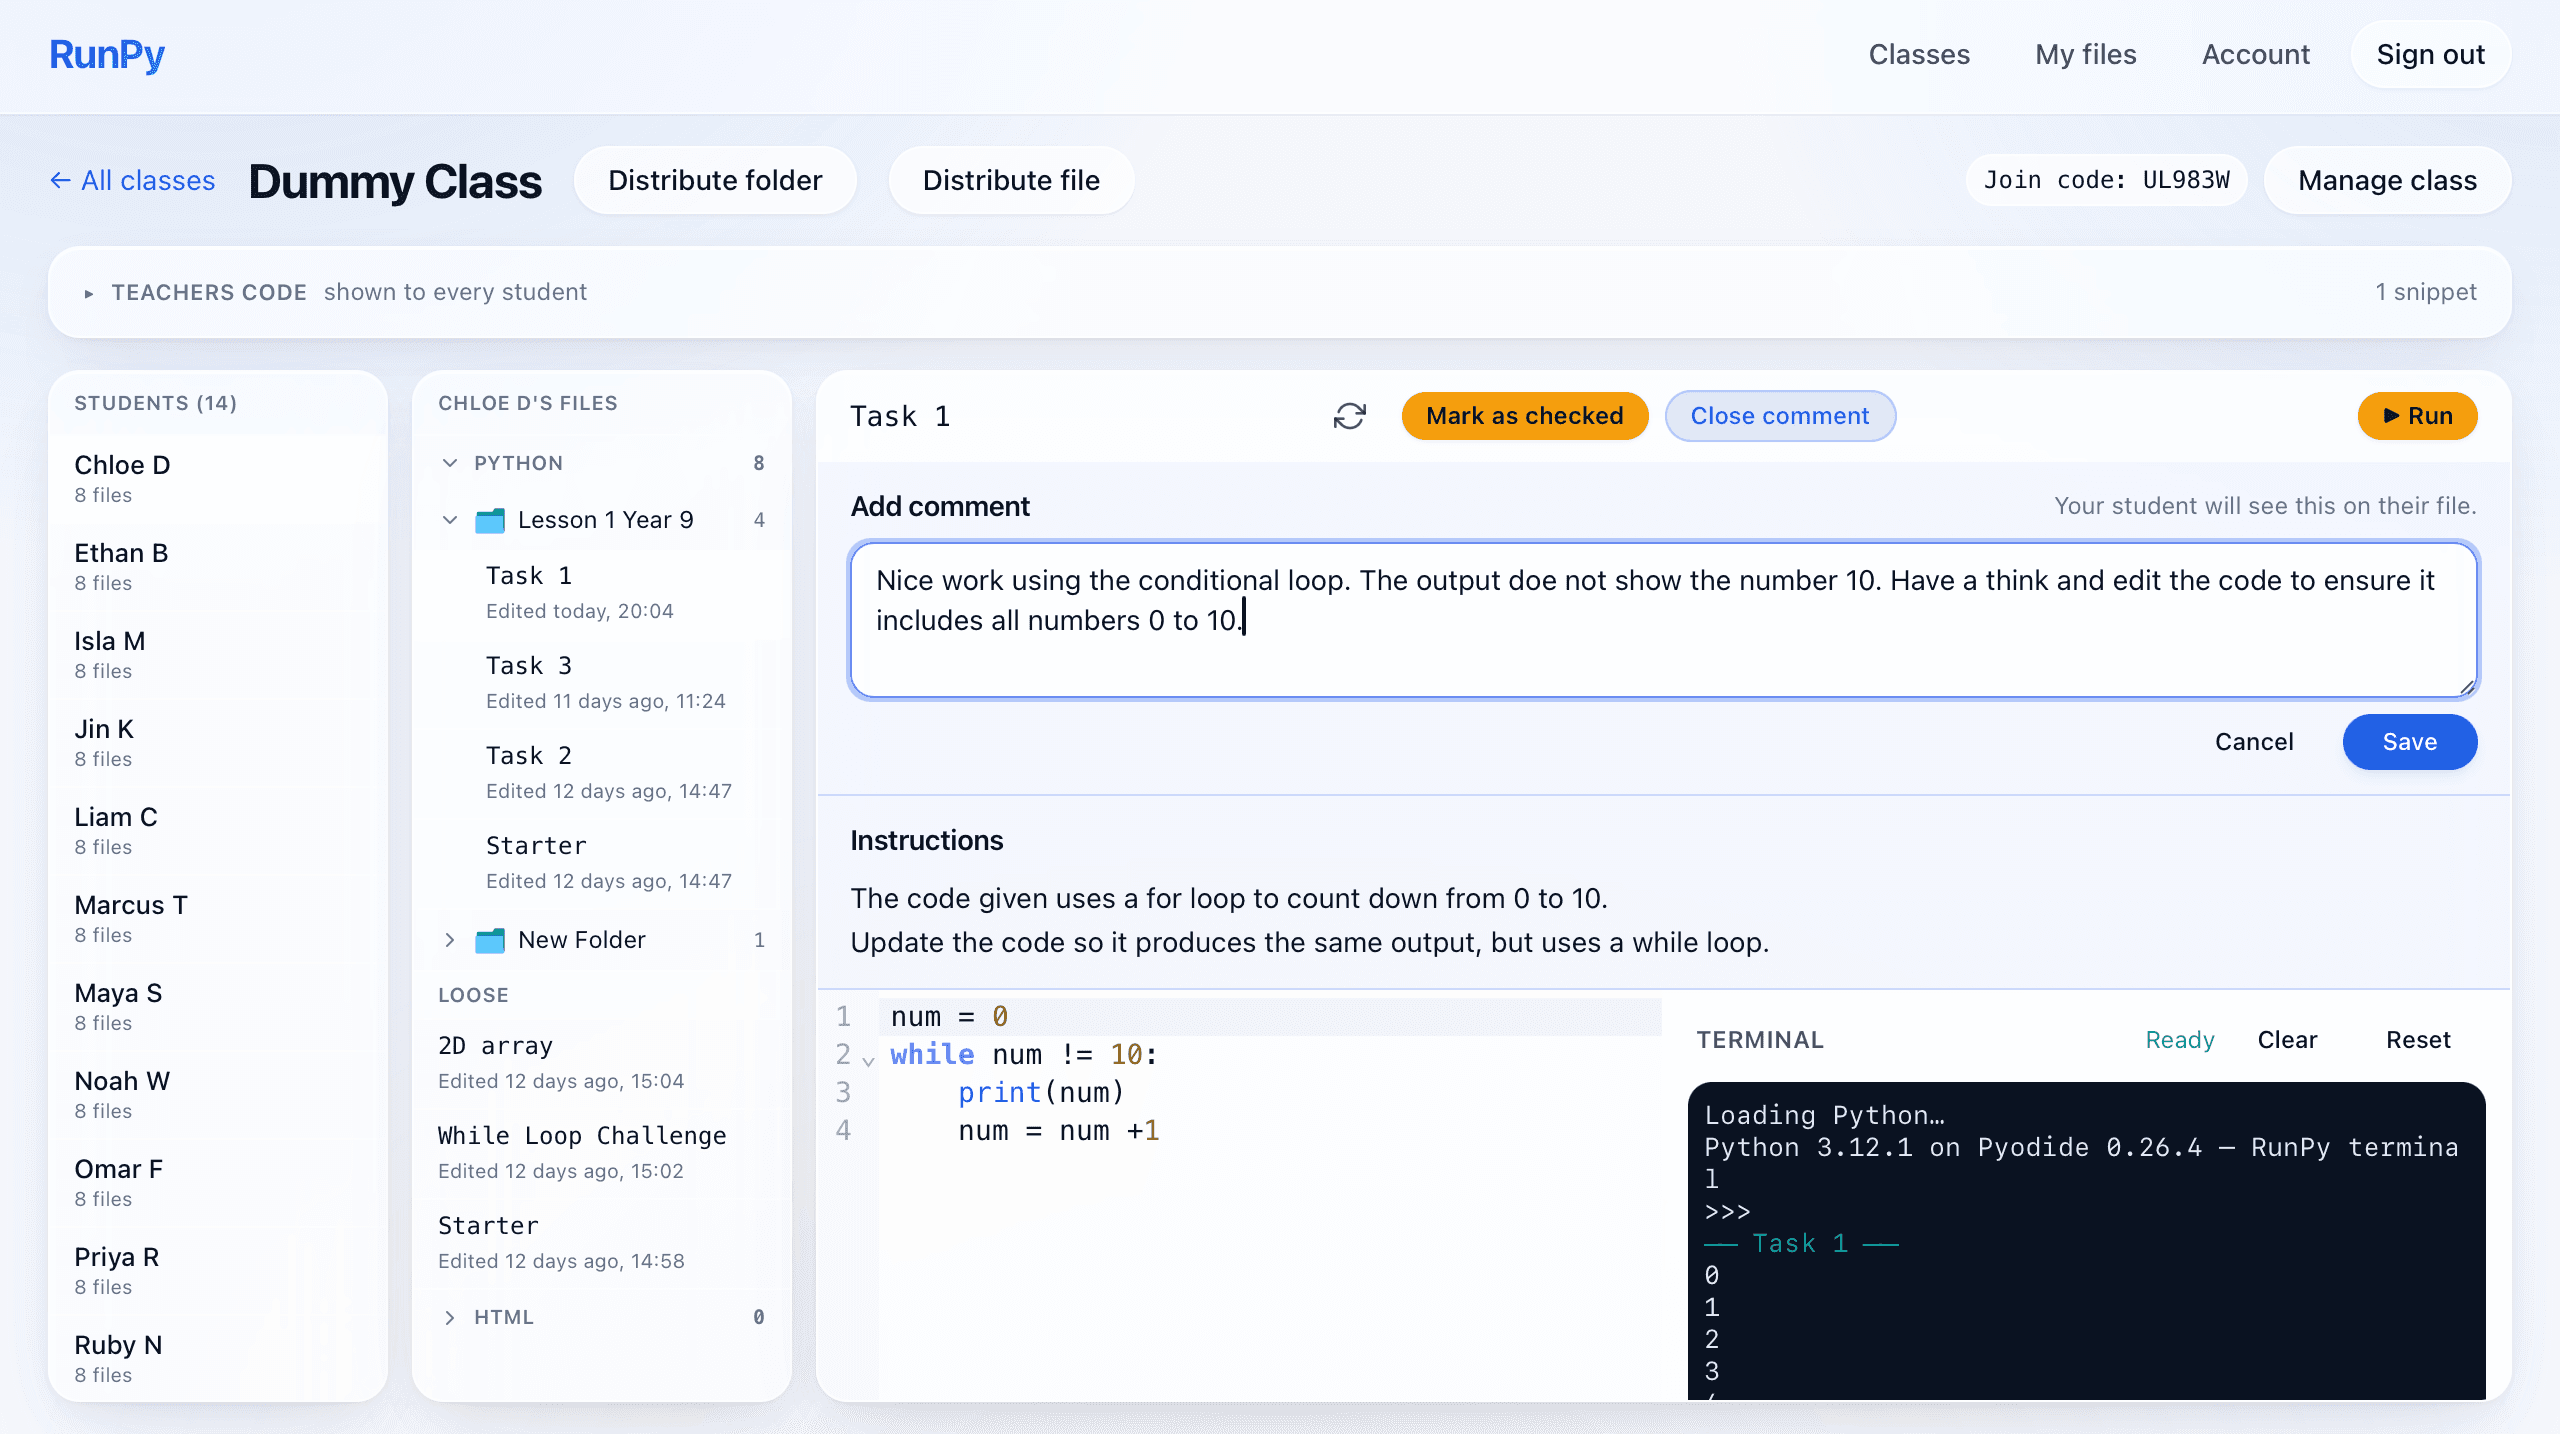The image size is (2560, 1434).
Task: Click Close comment button
Action: [1780, 416]
